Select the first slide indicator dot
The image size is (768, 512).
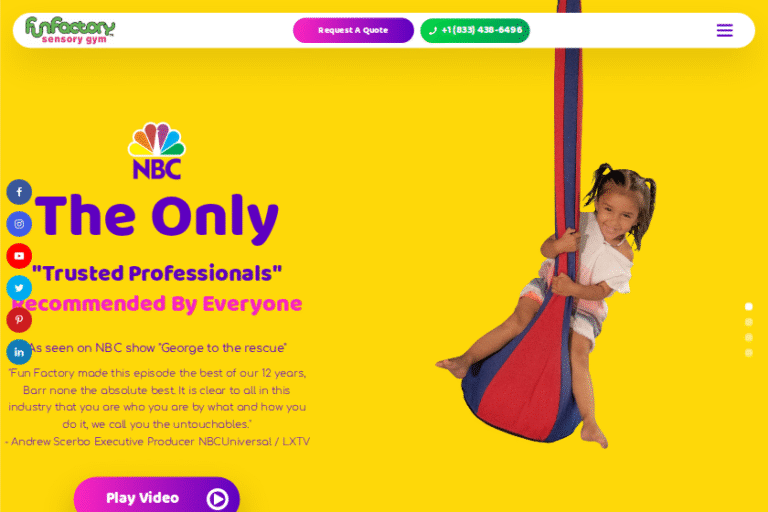coord(748,307)
